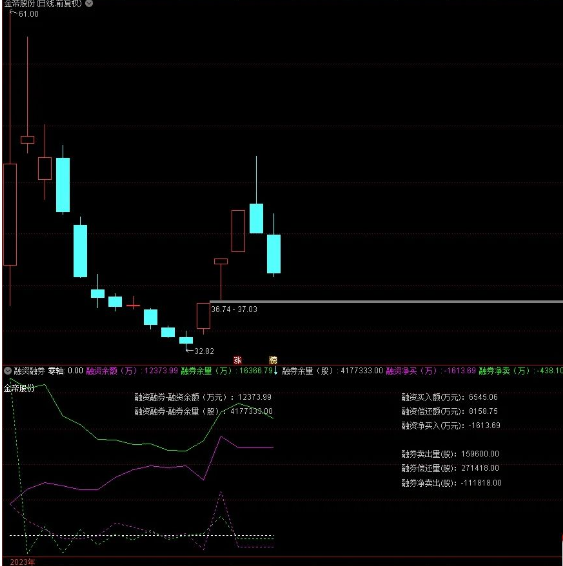Click the 2023年 date label on time axis
The width and height of the screenshot is (563, 566).
pyautogui.click(x=22, y=562)
